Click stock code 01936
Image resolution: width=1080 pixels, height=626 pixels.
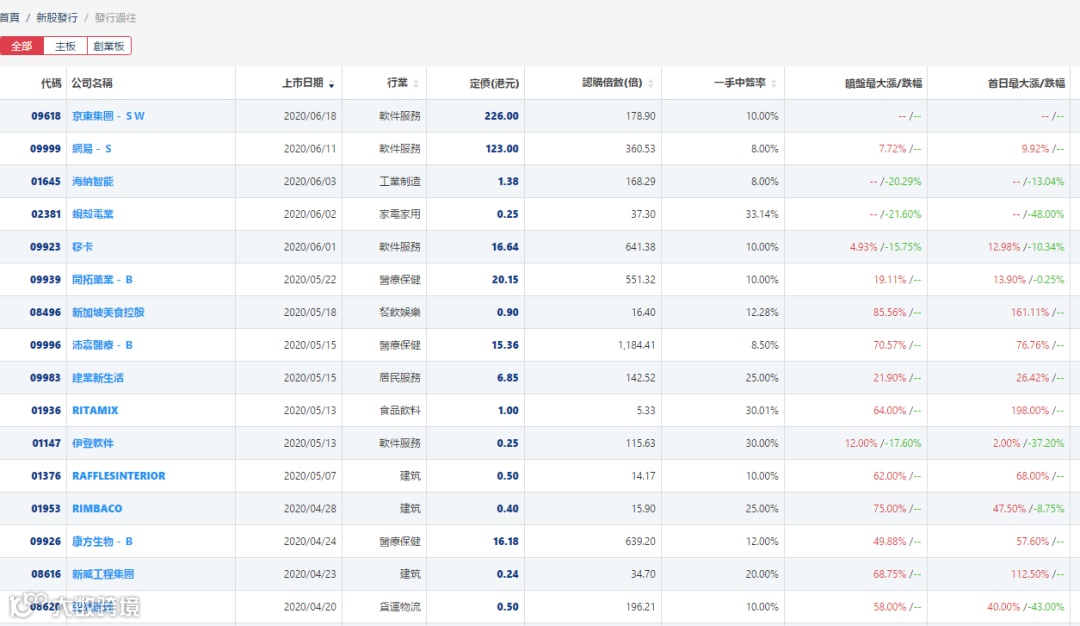[x=45, y=410]
